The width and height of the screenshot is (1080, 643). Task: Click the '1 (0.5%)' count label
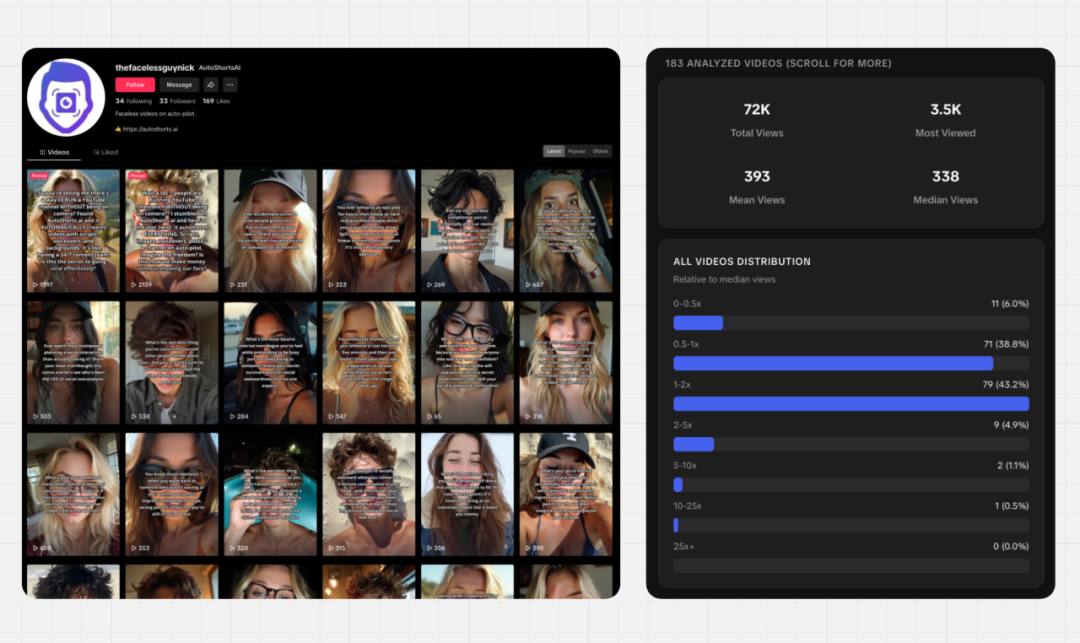[1012, 506]
